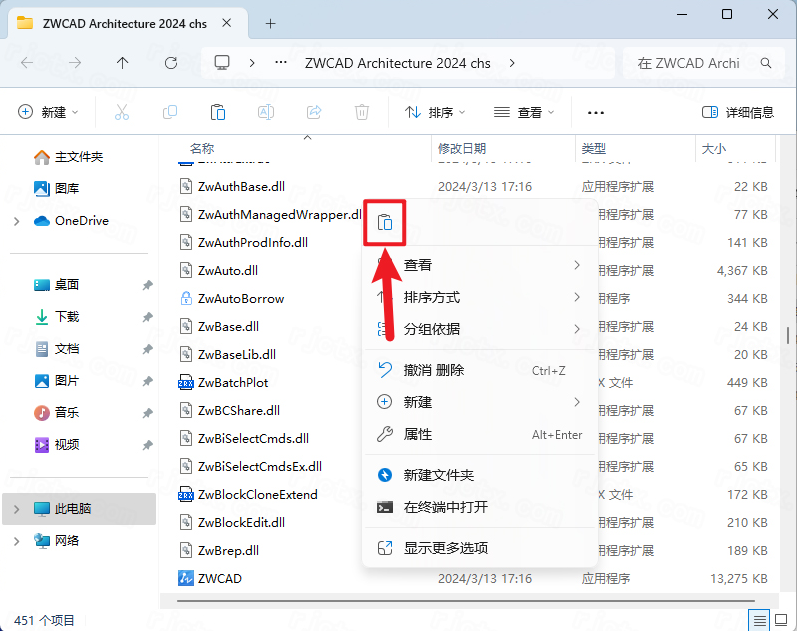Open the 下载 folder in sidebar
Screen dimensions: 797x631
pos(67,317)
